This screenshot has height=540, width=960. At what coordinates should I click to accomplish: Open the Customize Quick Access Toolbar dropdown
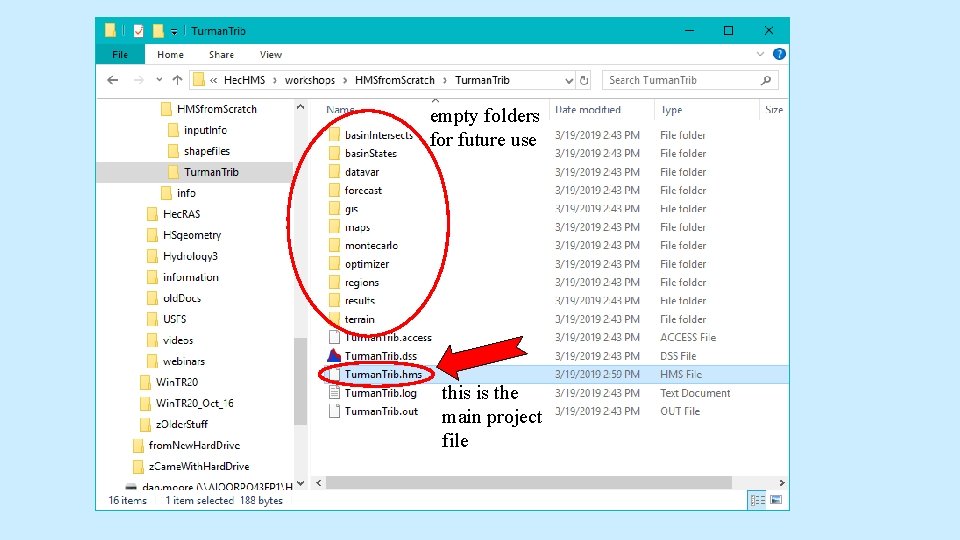pos(174,31)
